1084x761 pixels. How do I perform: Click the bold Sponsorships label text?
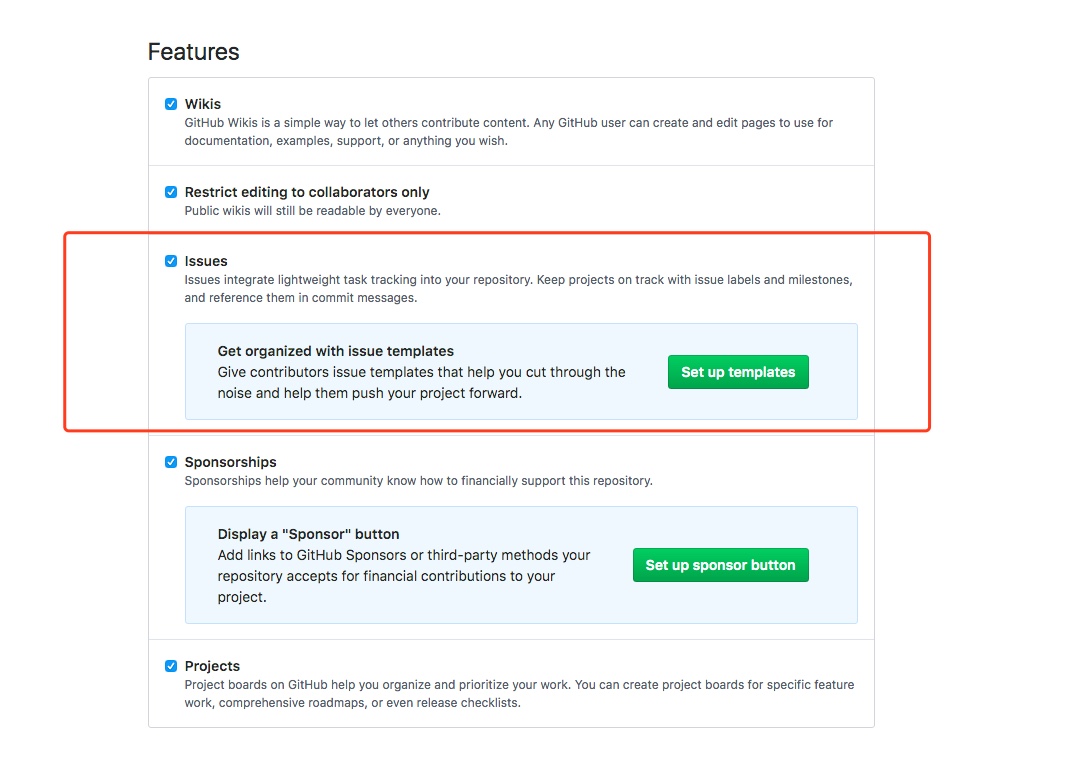click(x=230, y=462)
